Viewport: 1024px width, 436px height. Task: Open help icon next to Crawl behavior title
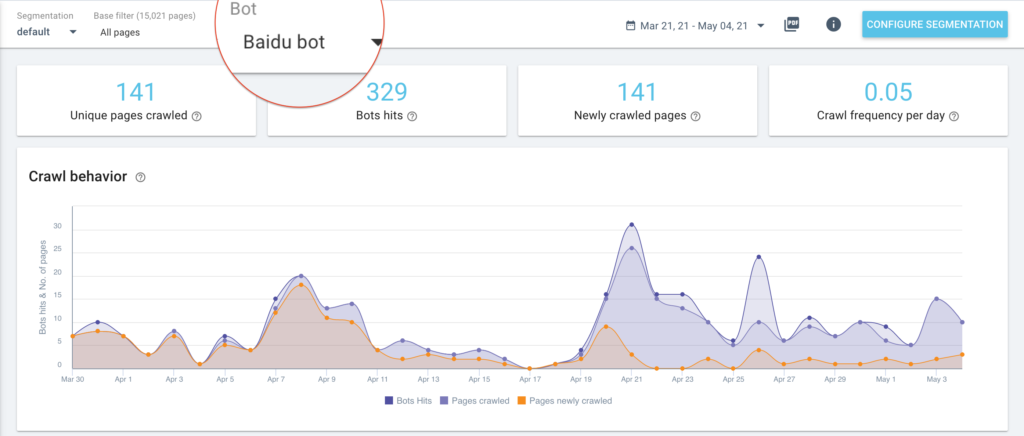point(140,177)
